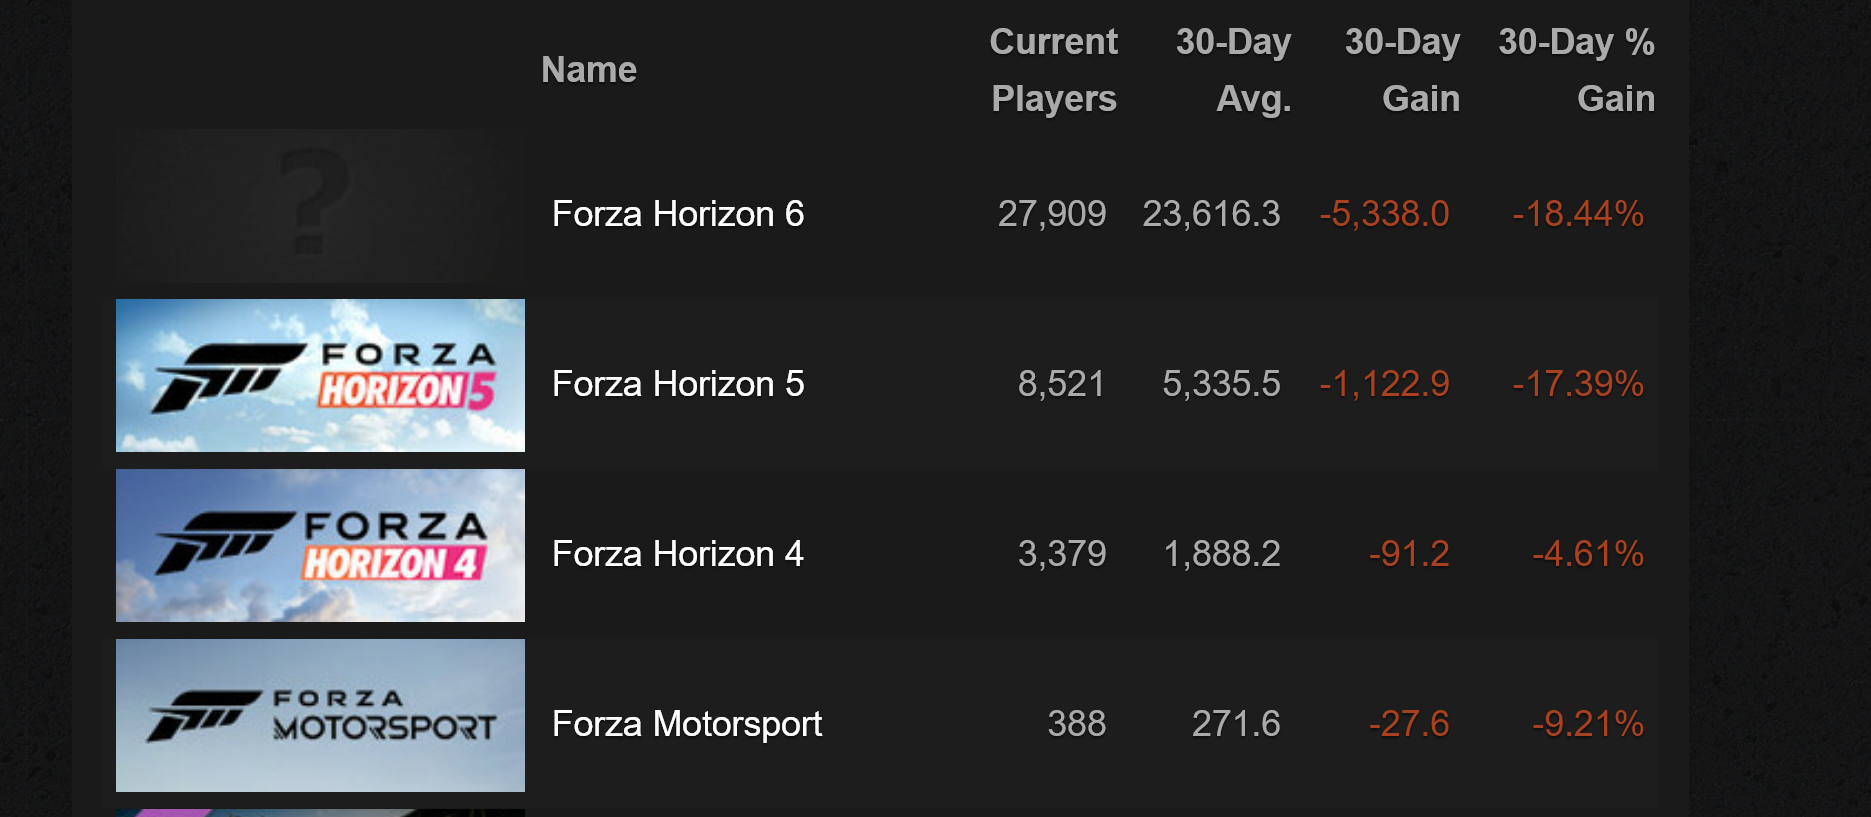Click the partially visible thumbnail below Forza Motorsport
This screenshot has height=817, width=1871.
320,813
